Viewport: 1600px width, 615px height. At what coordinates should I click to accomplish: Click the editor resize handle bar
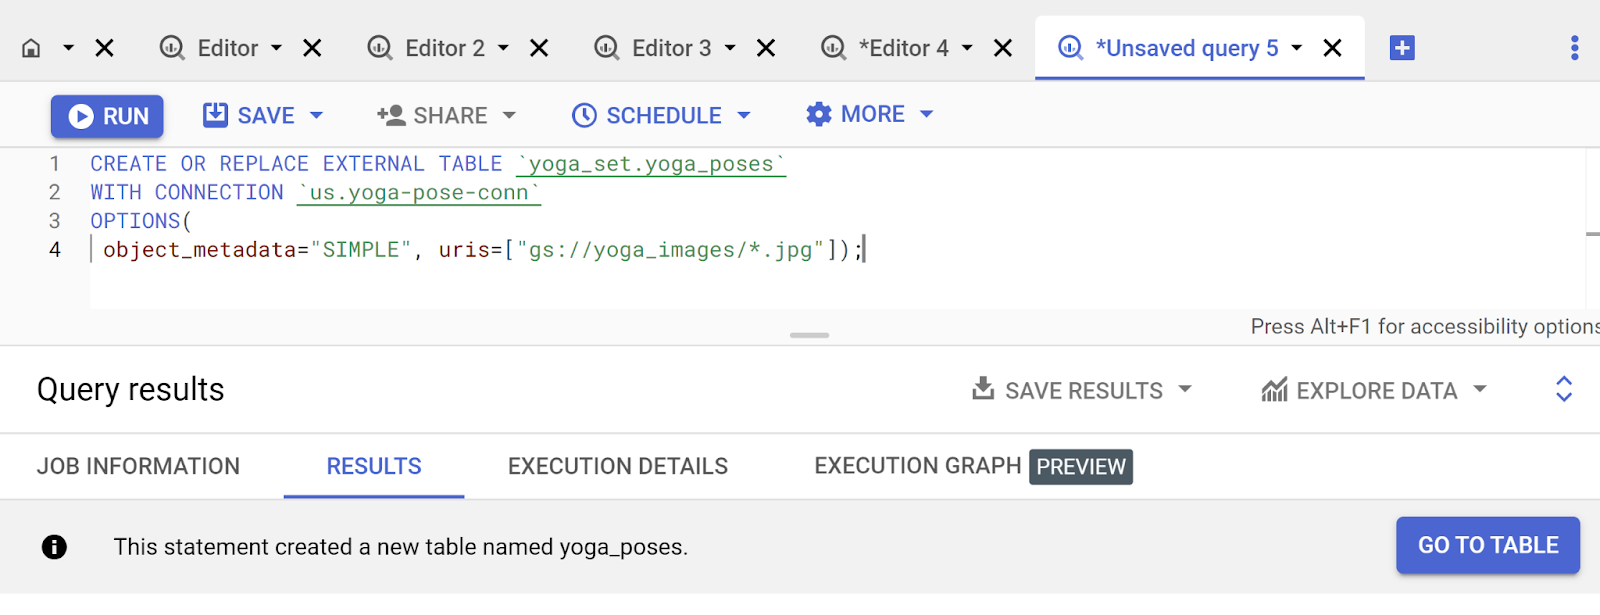tap(809, 335)
